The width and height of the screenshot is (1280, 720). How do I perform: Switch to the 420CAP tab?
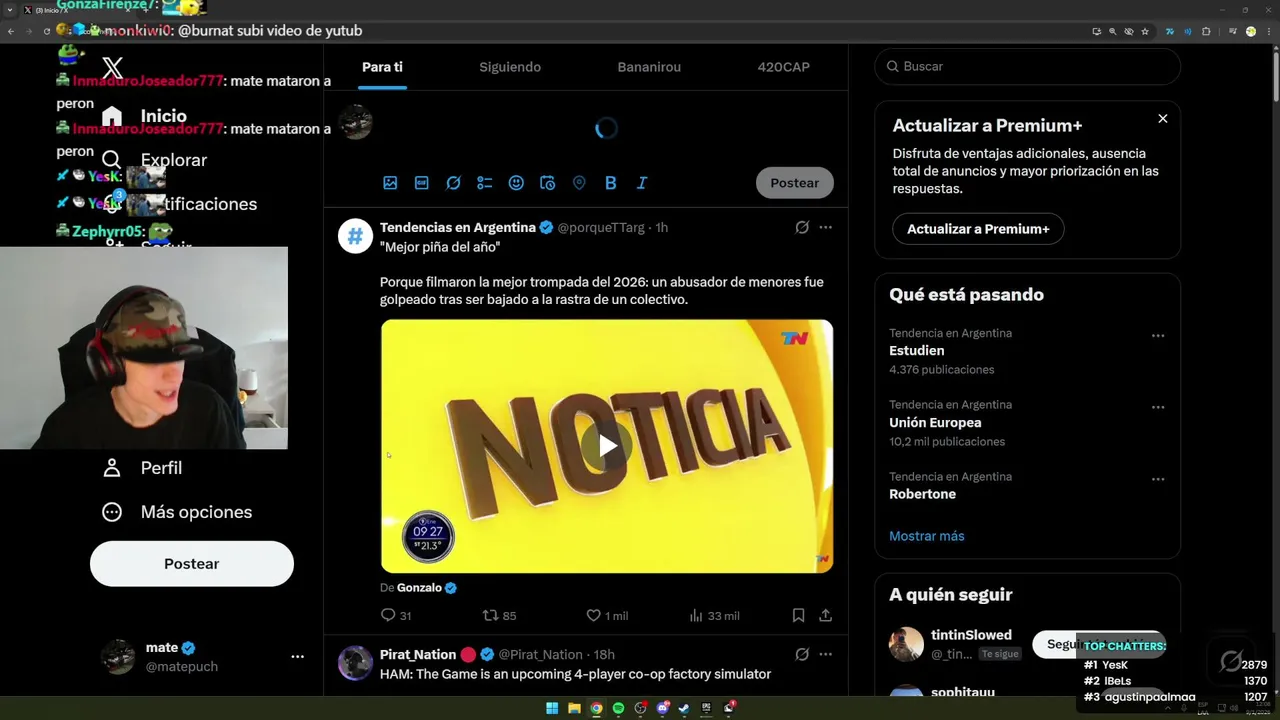point(784,67)
